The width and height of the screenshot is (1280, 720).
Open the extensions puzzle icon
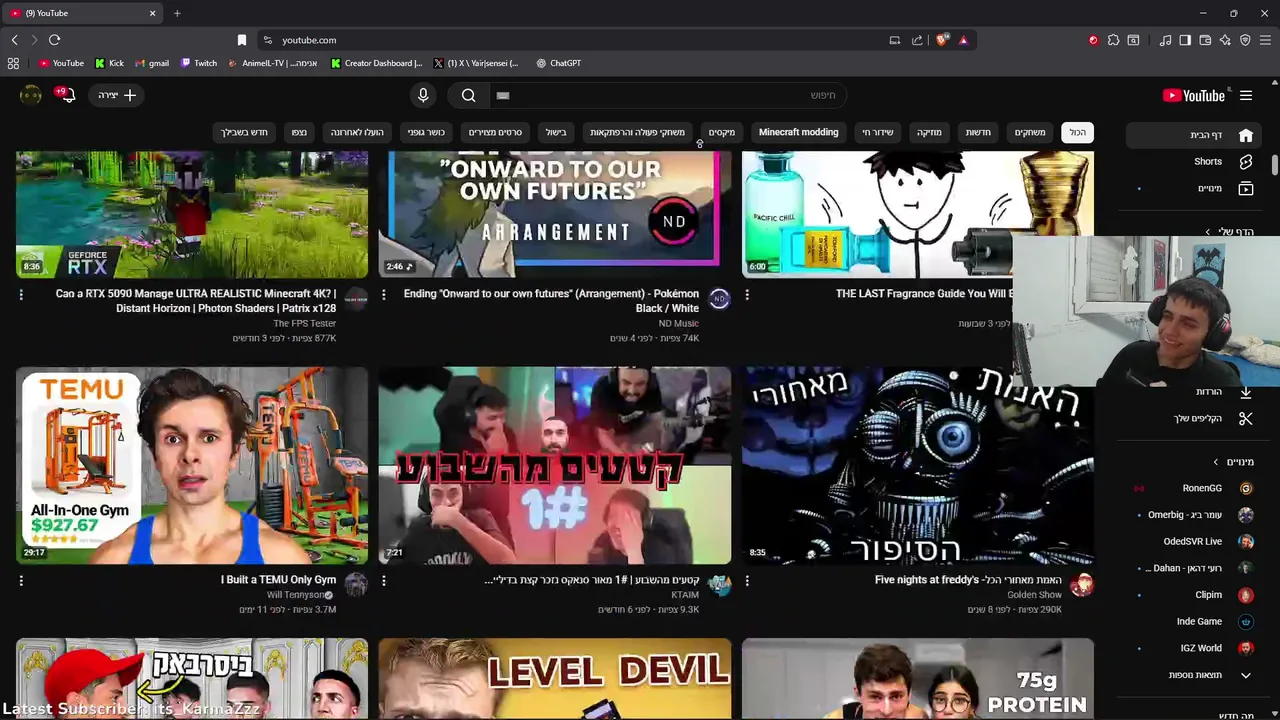(x=1113, y=40)
